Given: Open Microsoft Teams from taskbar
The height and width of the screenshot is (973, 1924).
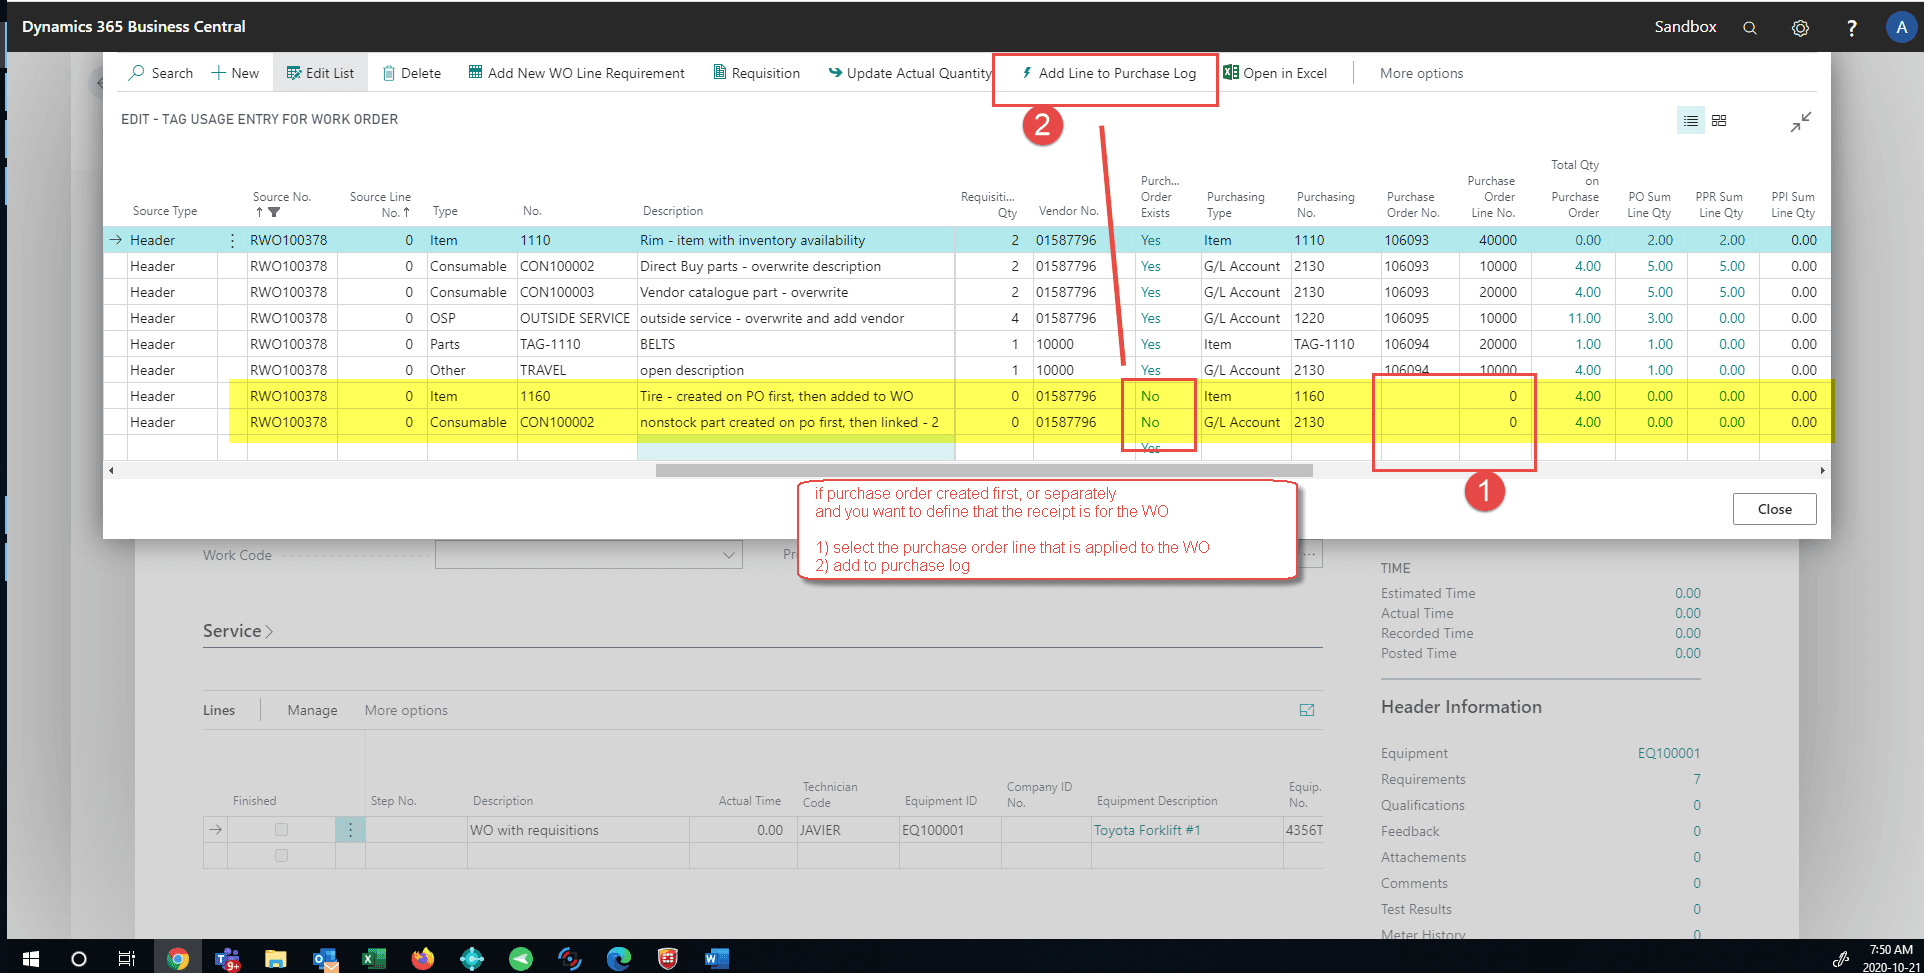Looking at the screenshot, I should tap(227, 959).
